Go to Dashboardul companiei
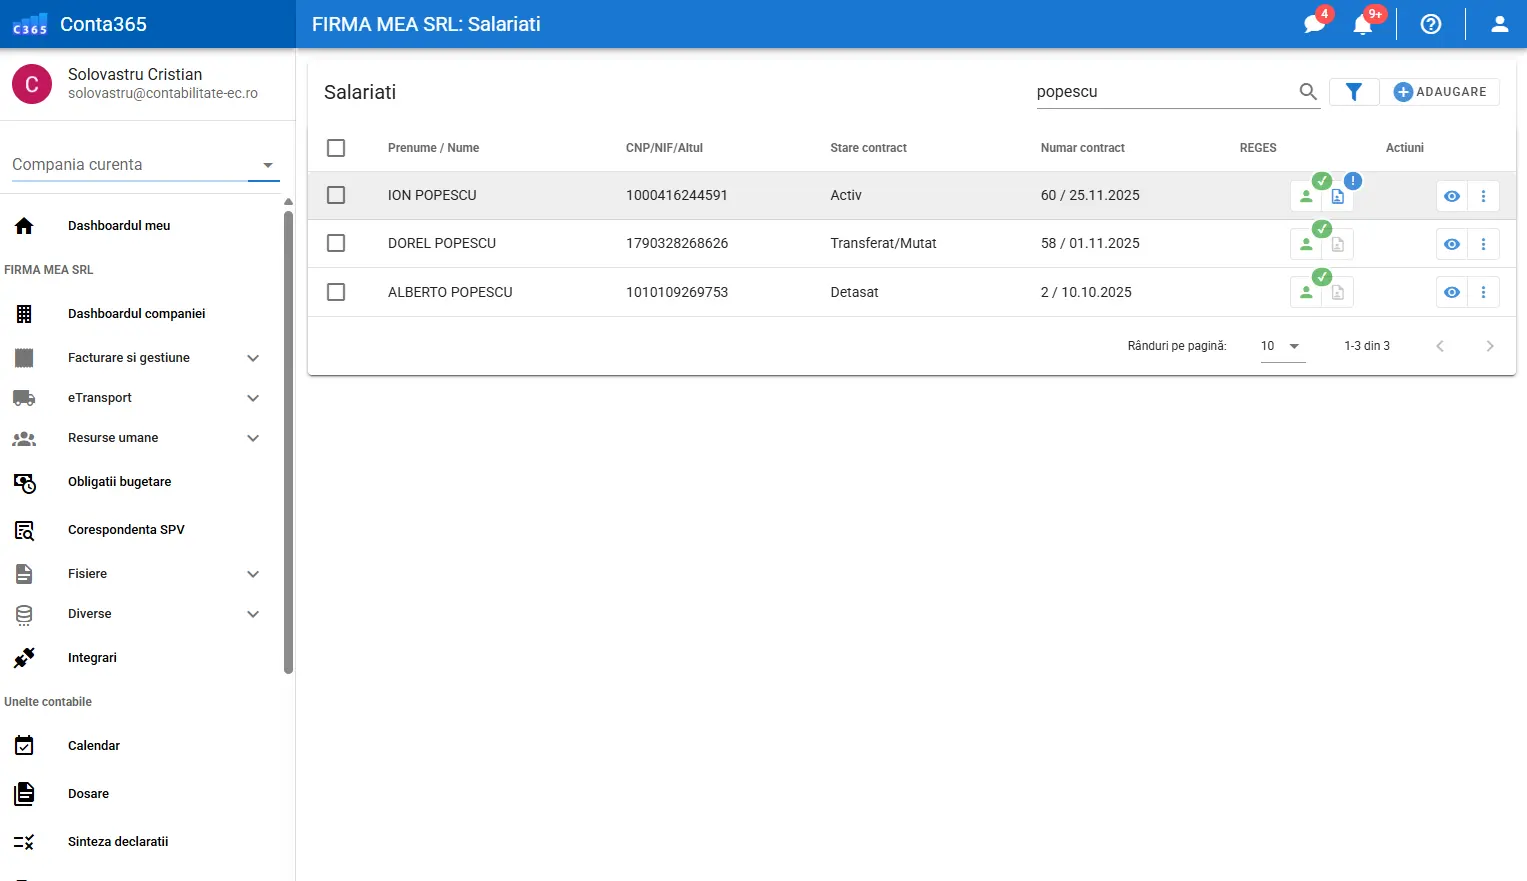The image size is (1527, 881). coord(136,314)
